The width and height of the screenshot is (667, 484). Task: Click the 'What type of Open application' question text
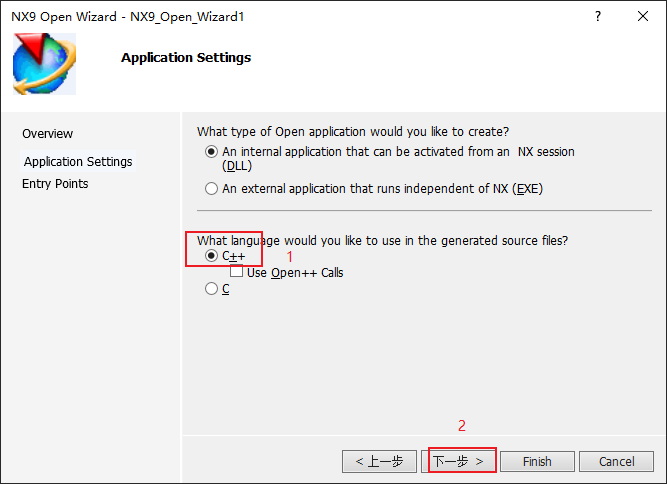pyautogui.click(x=353, y=132)
